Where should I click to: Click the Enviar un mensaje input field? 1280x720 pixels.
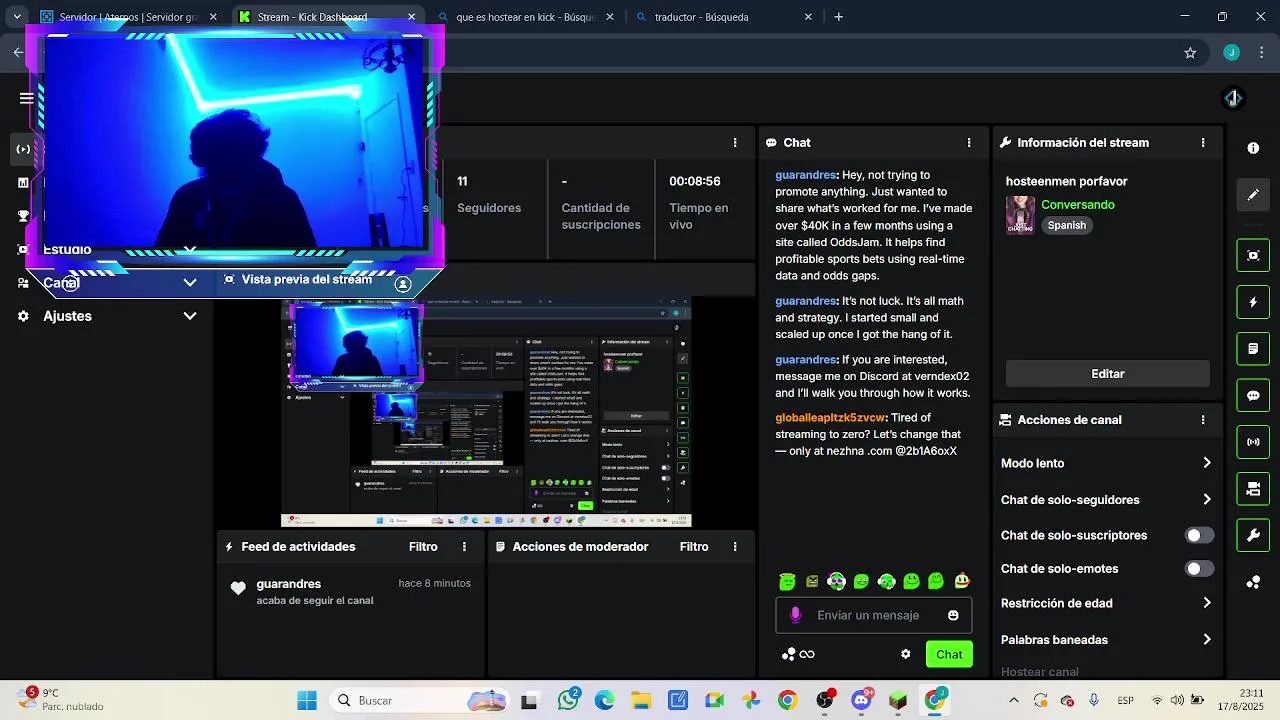click(x=874, y=615)
